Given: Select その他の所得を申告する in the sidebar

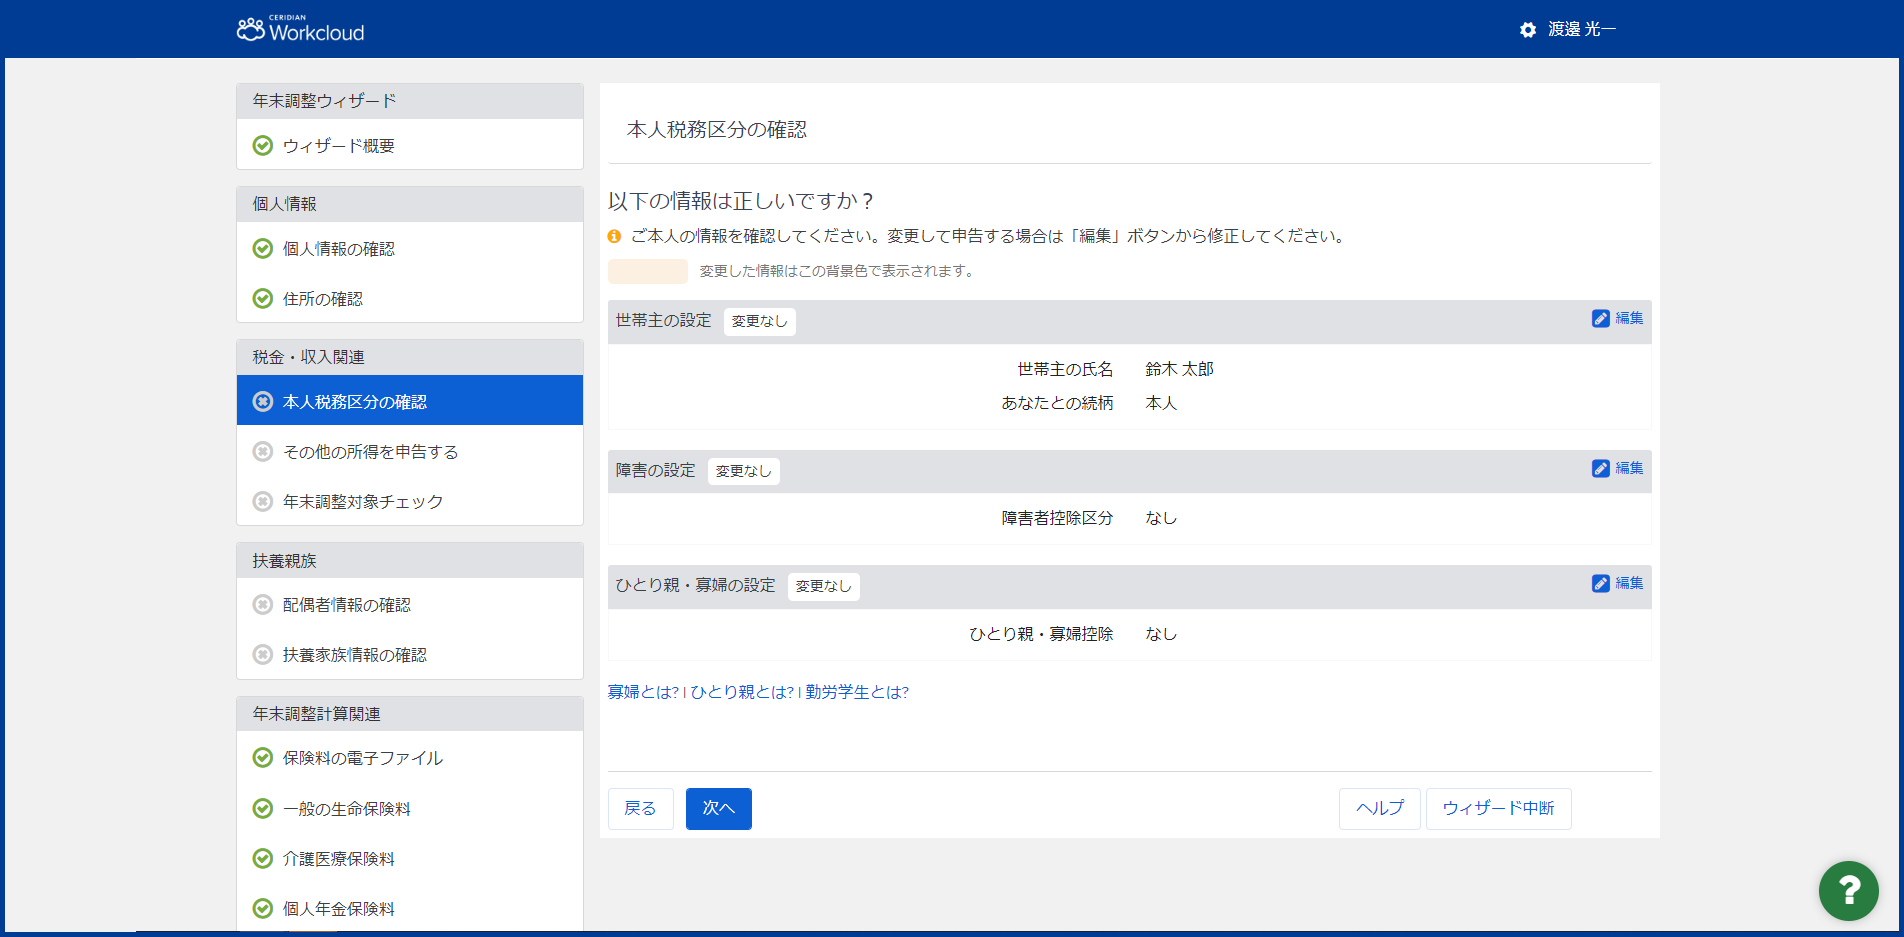Looking at the screenshot, I should coord(370,451).
